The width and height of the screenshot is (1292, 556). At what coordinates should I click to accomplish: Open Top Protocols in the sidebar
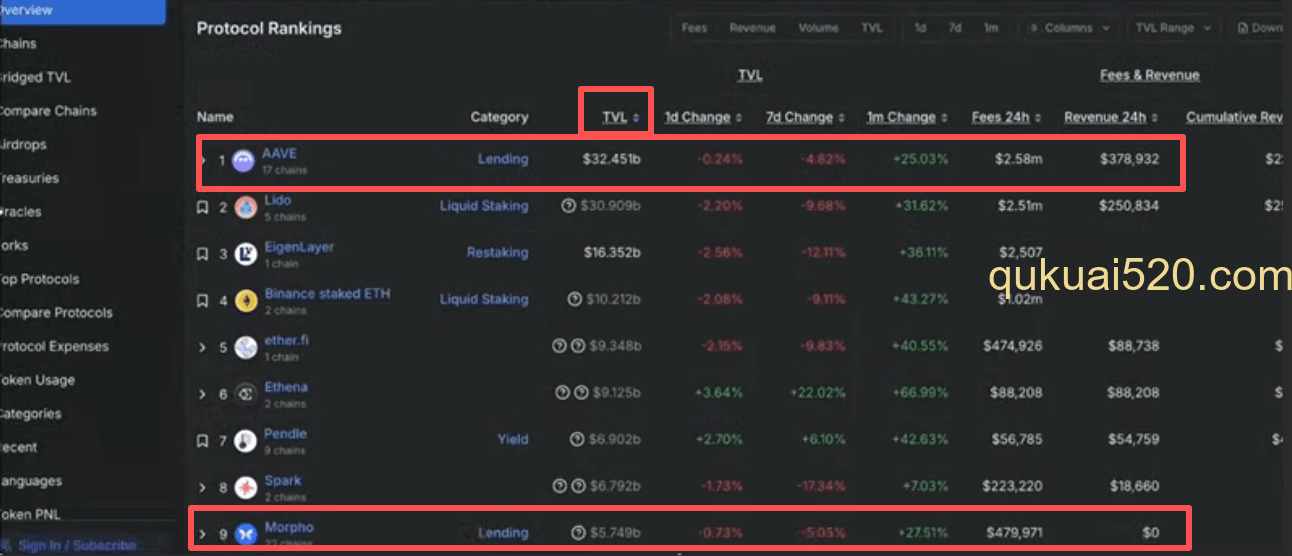[39, 279]
